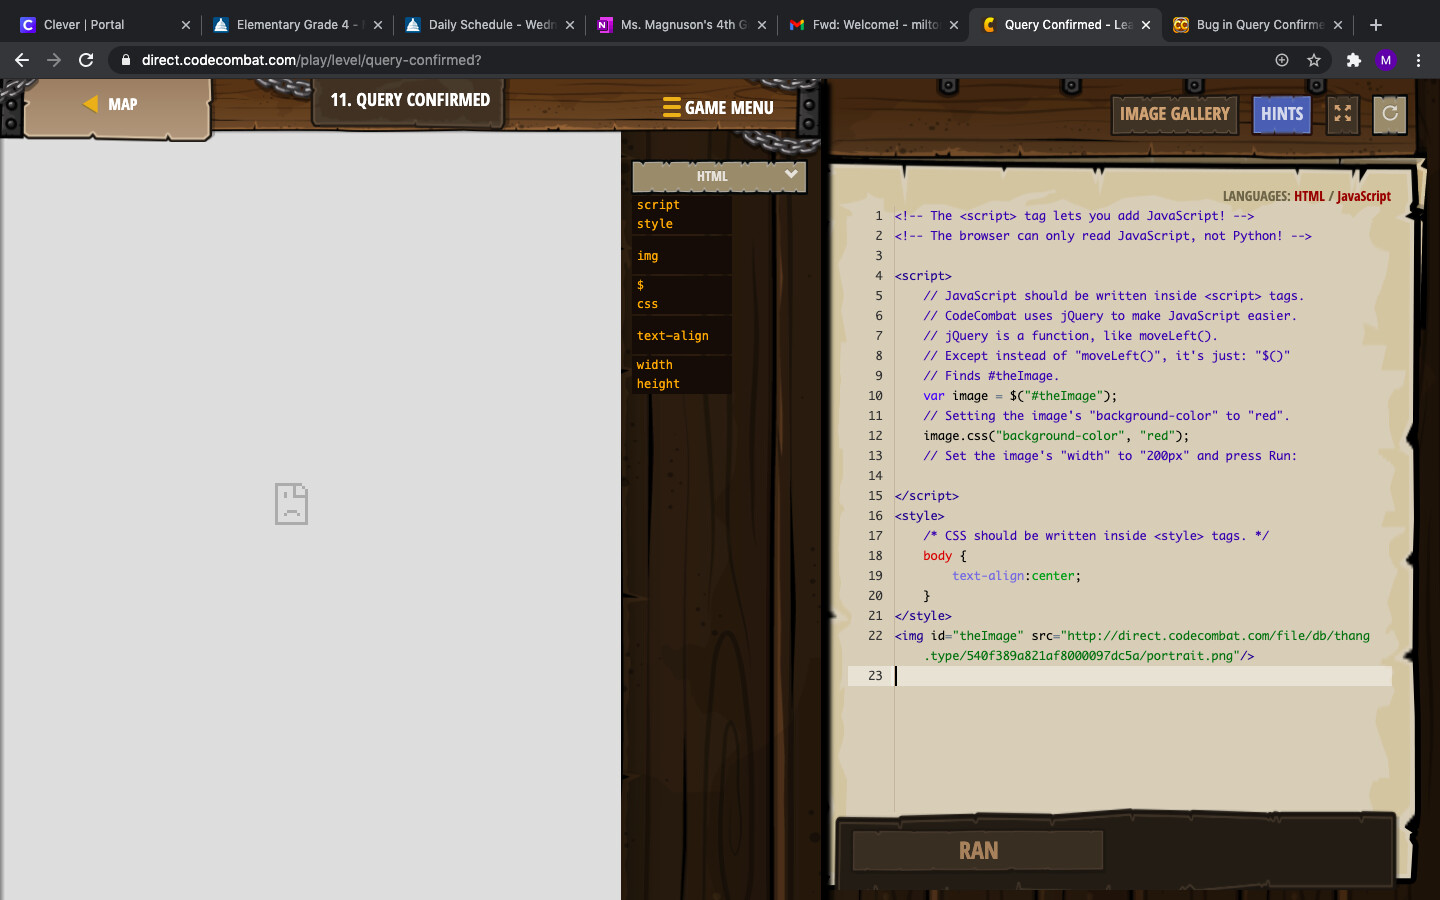The image size is (1440, 900).
Task: Open the GAME MENU
Action: coord(719,108)
